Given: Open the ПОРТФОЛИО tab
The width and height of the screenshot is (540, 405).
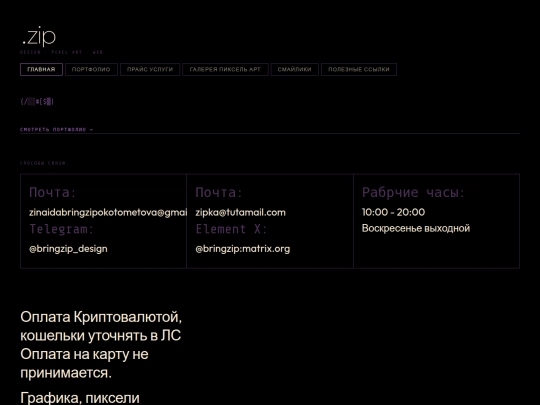Looking at the screenshot, I should pyautogui.click(x=91, y=69).
